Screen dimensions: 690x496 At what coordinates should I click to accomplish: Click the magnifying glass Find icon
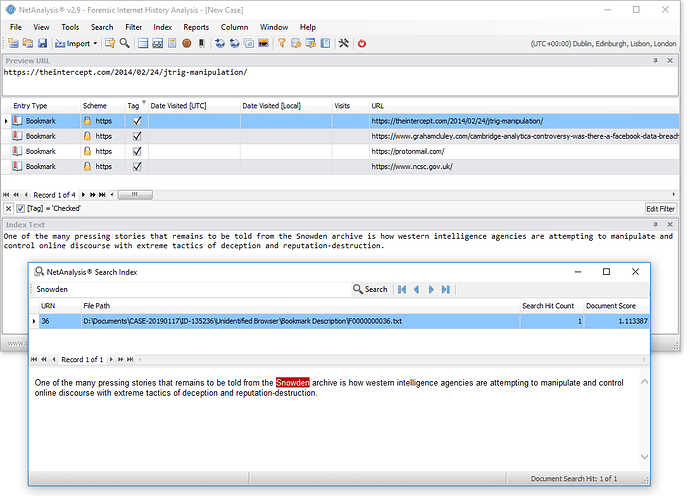click(125, 43)
